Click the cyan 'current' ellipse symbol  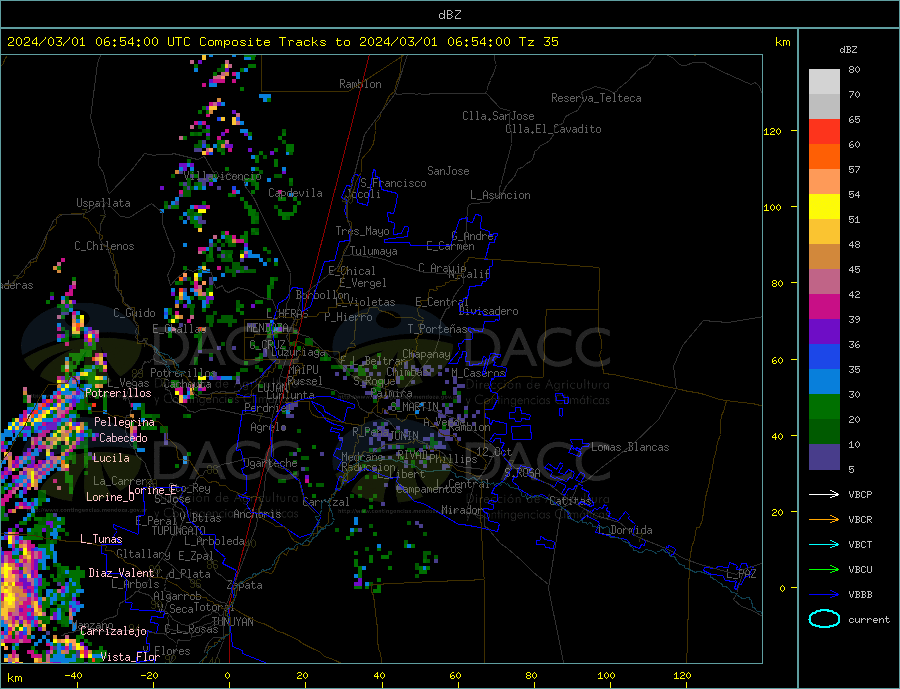point(824,619)
